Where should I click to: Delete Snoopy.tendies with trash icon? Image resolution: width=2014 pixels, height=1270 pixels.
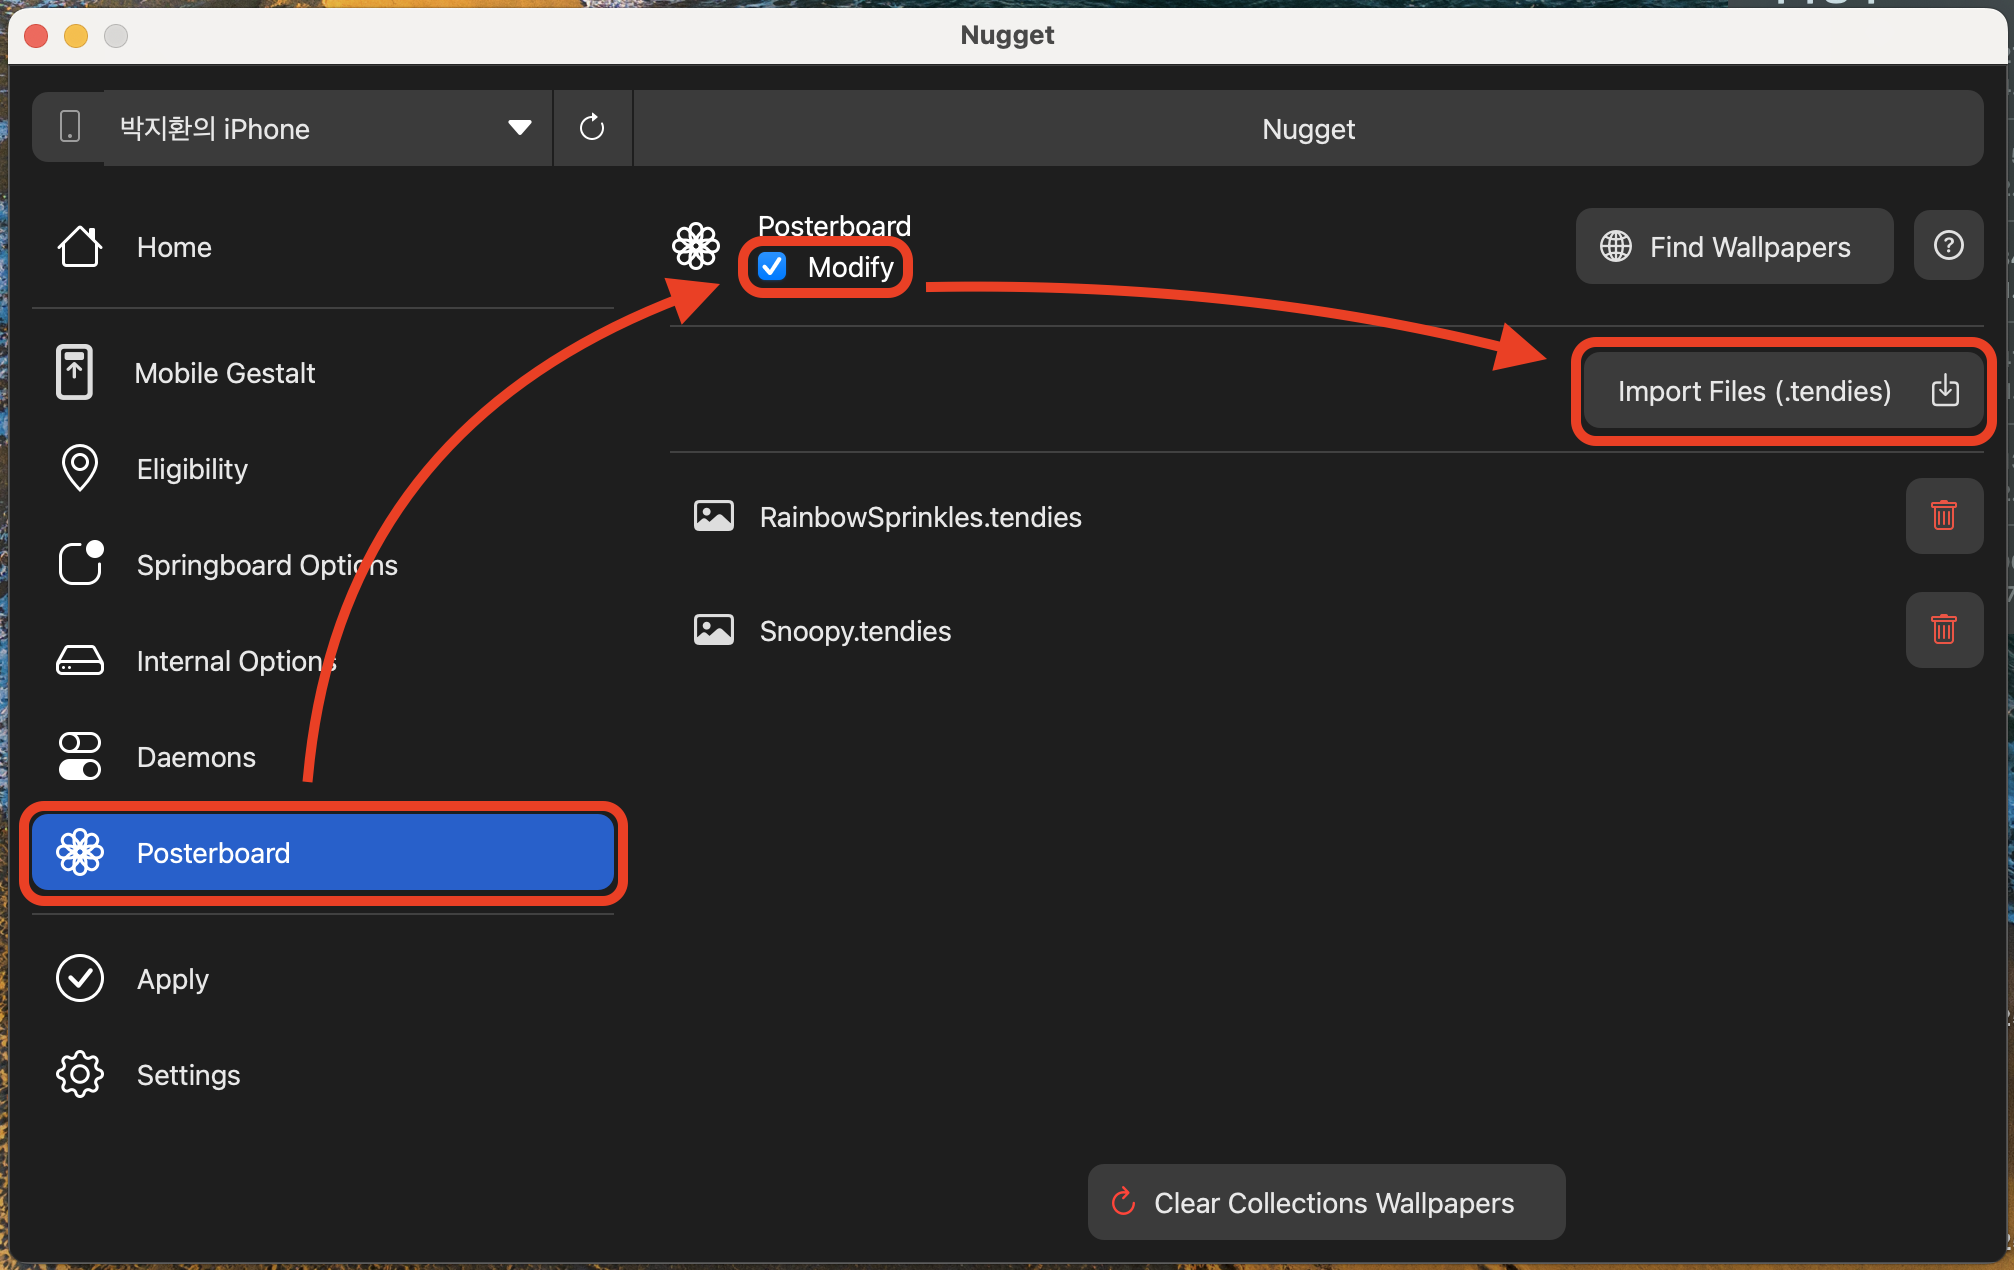(x=1943, y=630)
